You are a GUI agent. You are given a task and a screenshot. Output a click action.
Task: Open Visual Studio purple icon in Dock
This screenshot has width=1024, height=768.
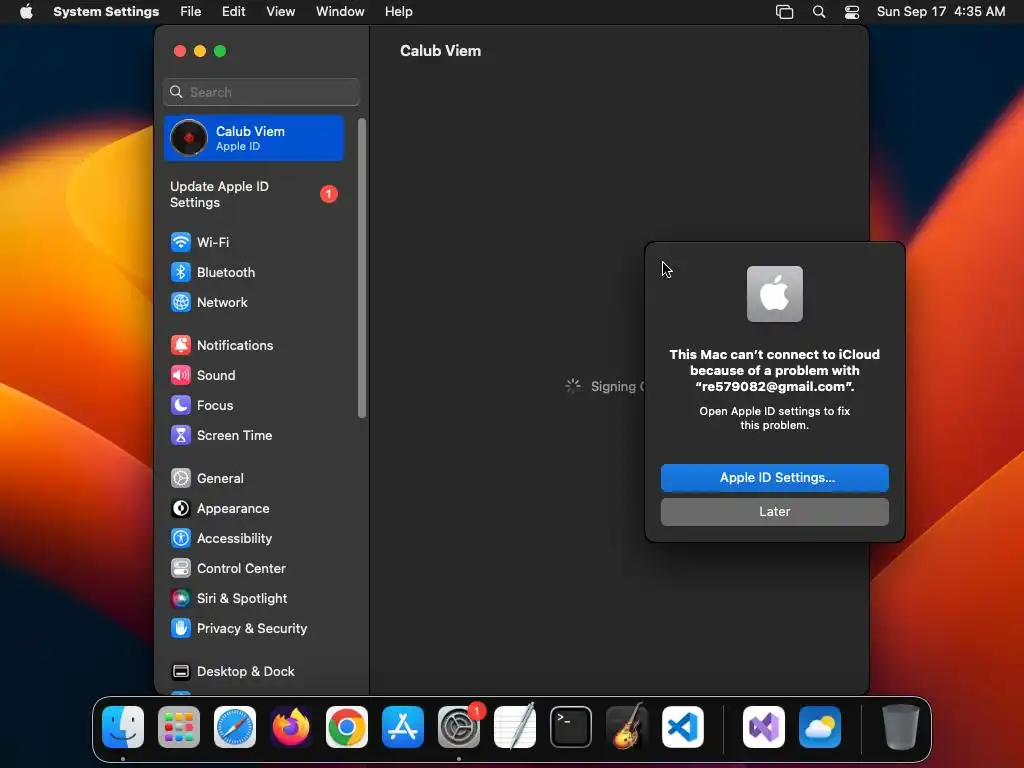coord(763,727)
